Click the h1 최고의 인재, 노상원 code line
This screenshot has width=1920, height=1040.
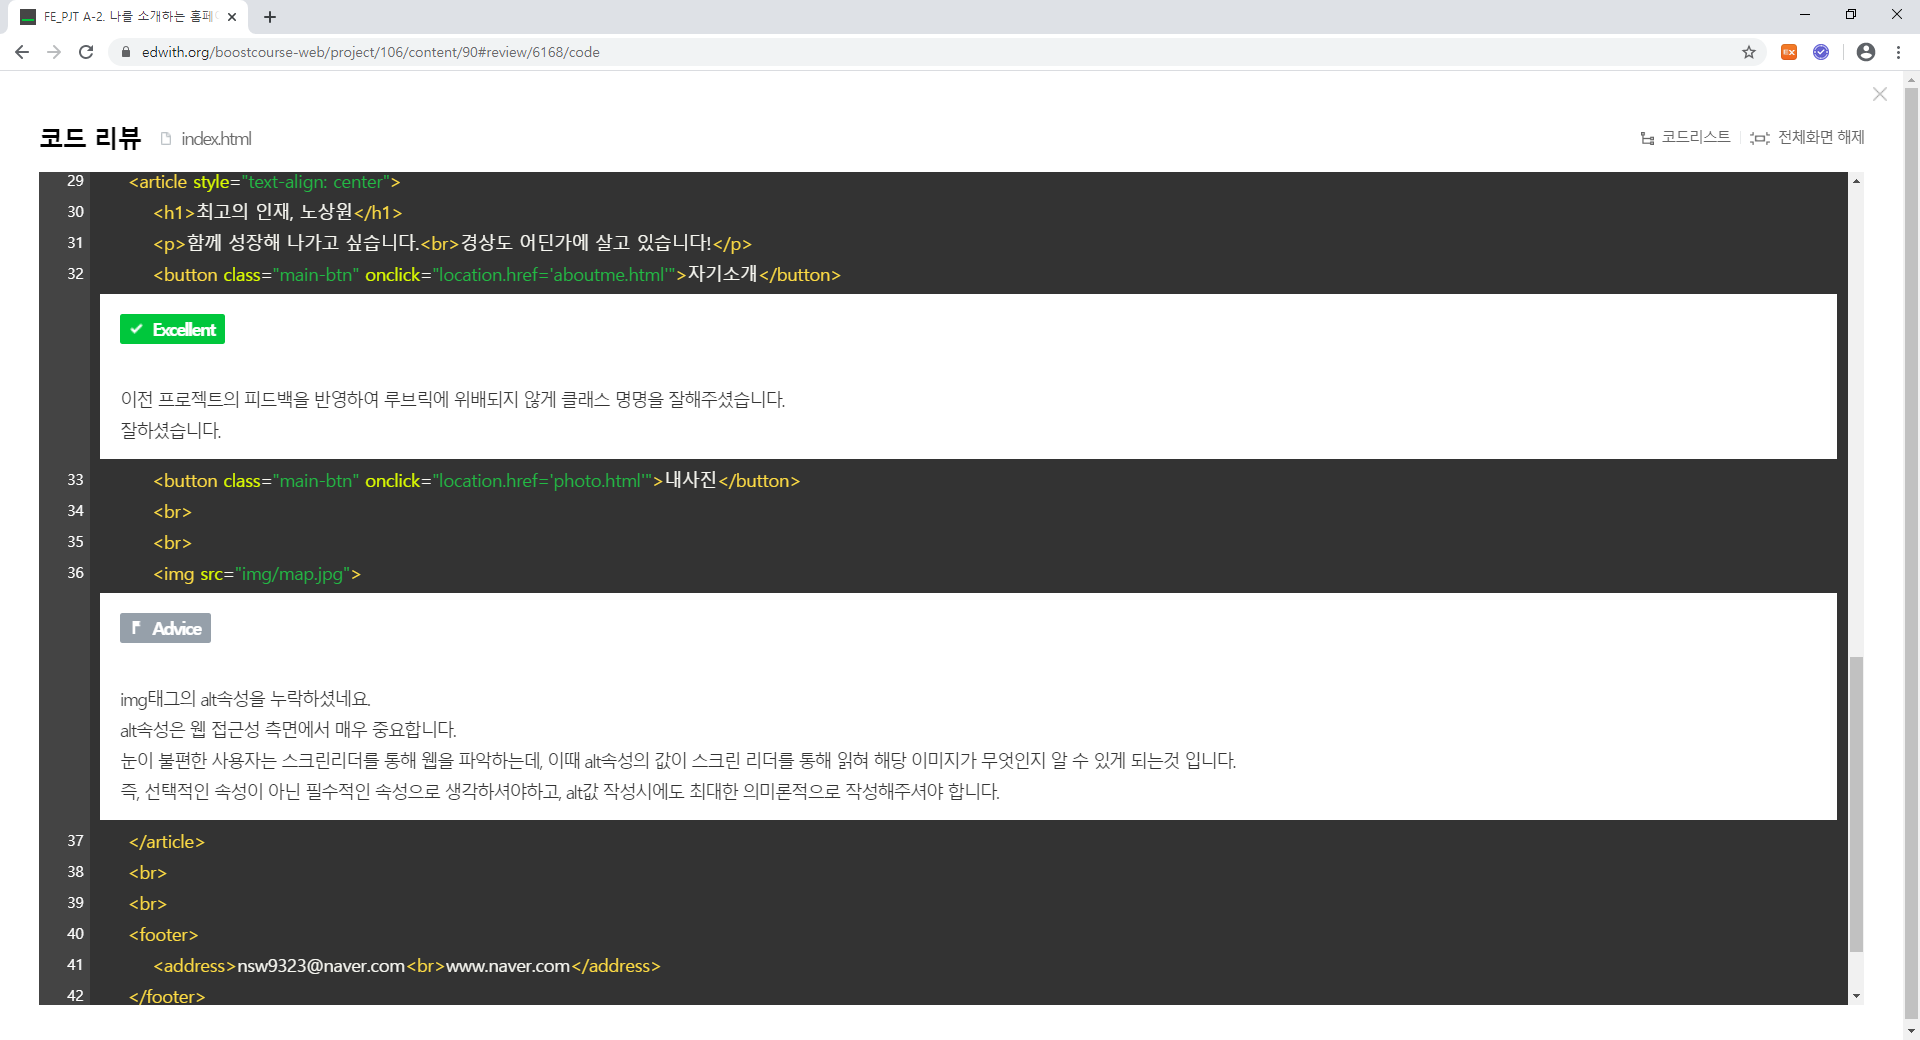[x=278, y=212]
